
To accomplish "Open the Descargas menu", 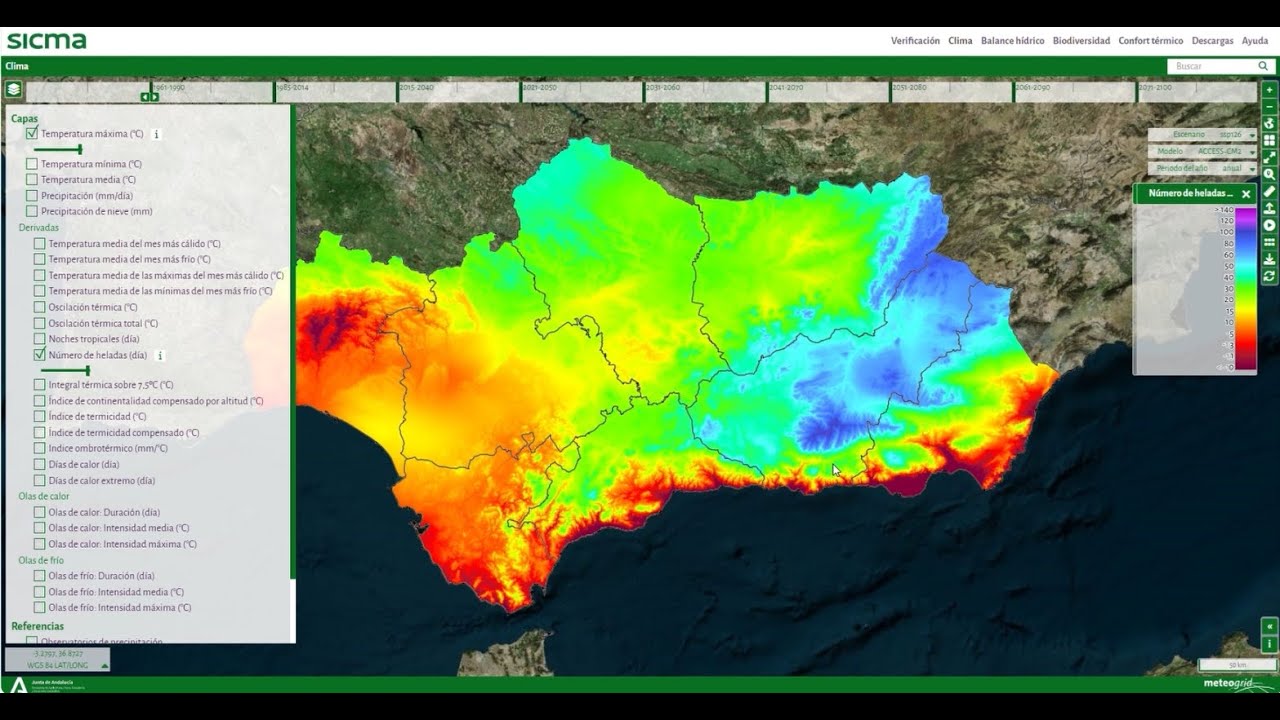I will click(x=1212, y=41).
